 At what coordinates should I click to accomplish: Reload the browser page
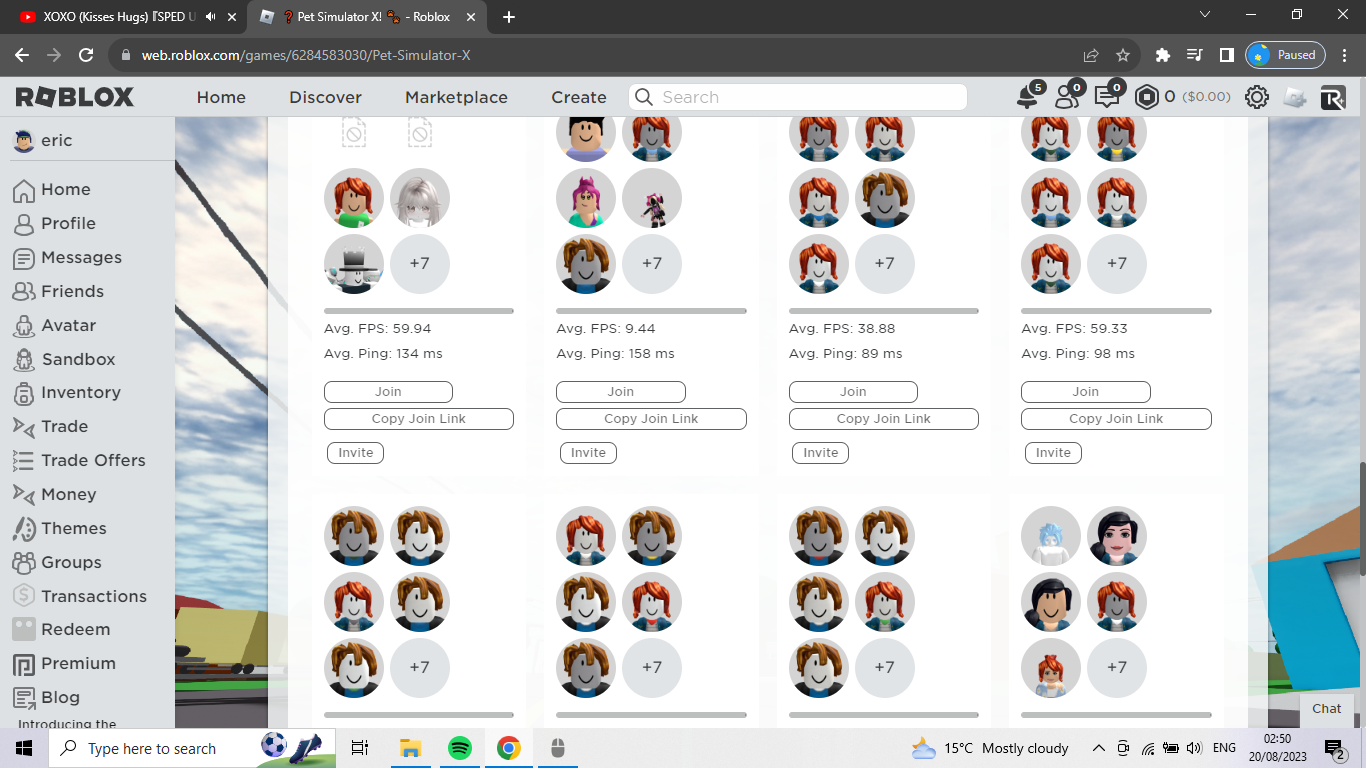[86, 55]
